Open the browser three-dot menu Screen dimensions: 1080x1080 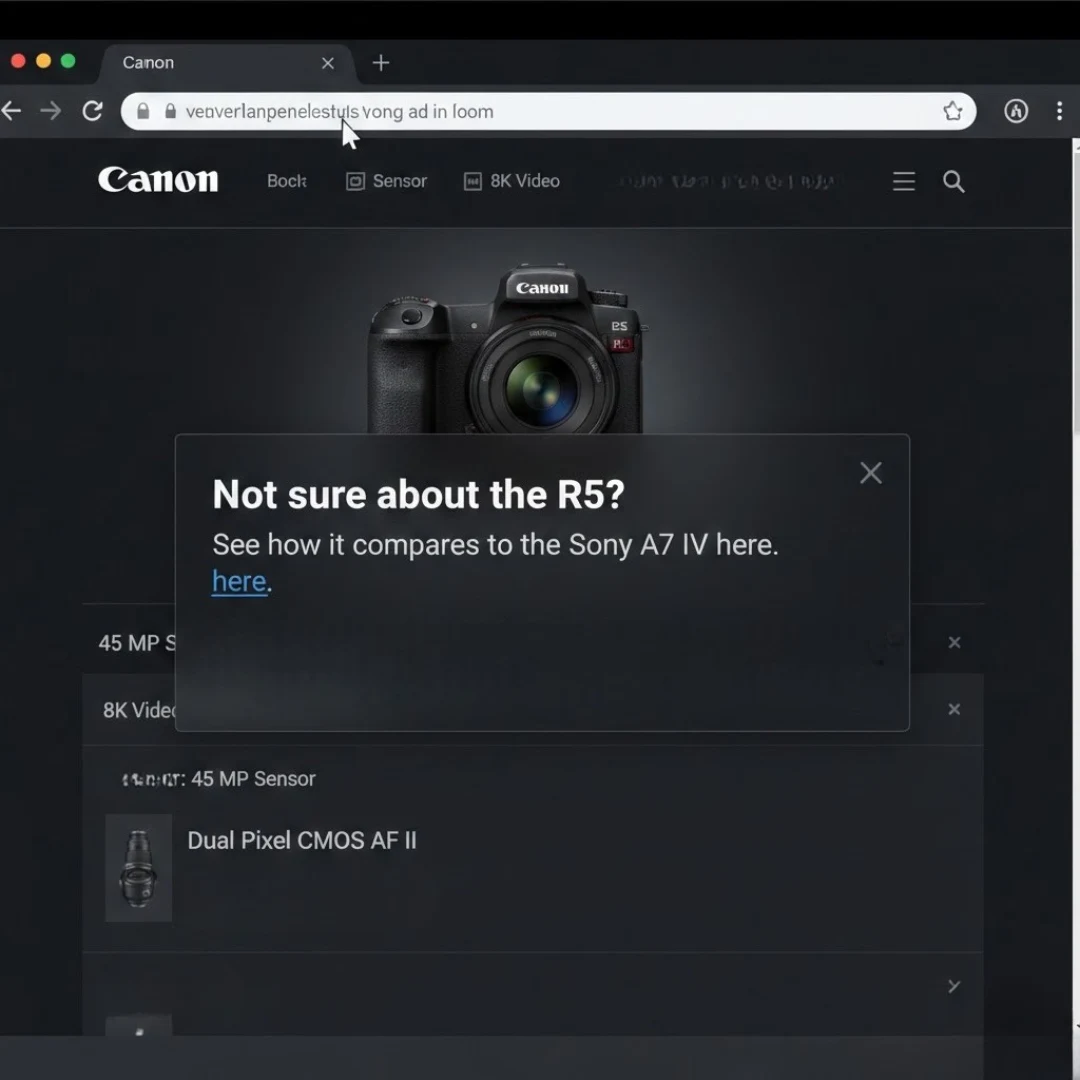click(1059, 111)
